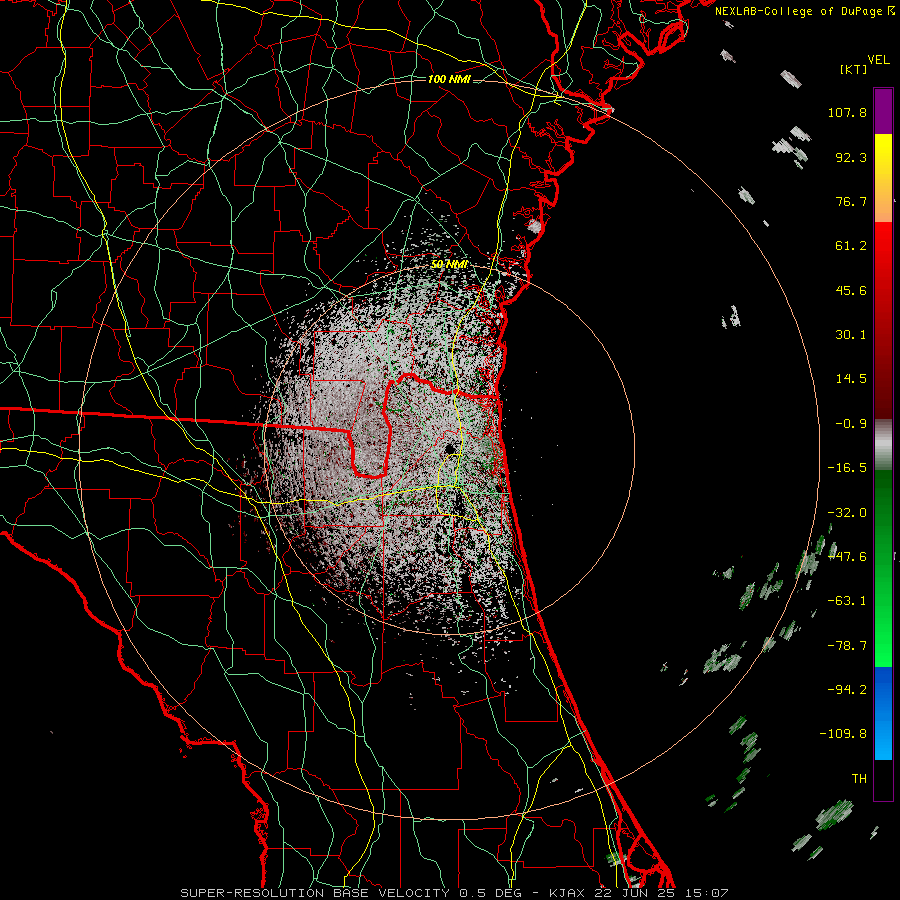This screenshot has height=900, width=900.
Task: Click the -32.0 velocity scale value
Action: click(847, 513)
